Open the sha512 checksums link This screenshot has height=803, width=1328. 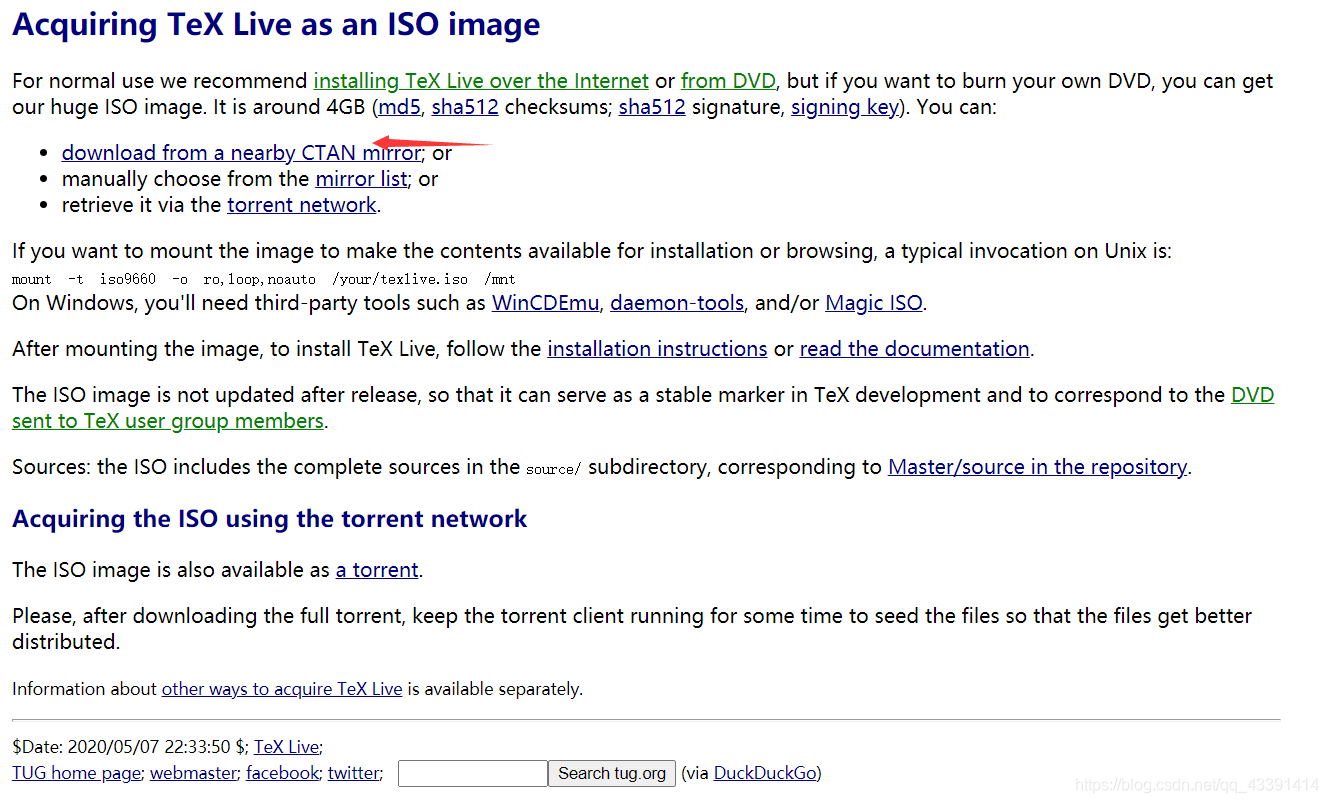(x=465, y=107)
